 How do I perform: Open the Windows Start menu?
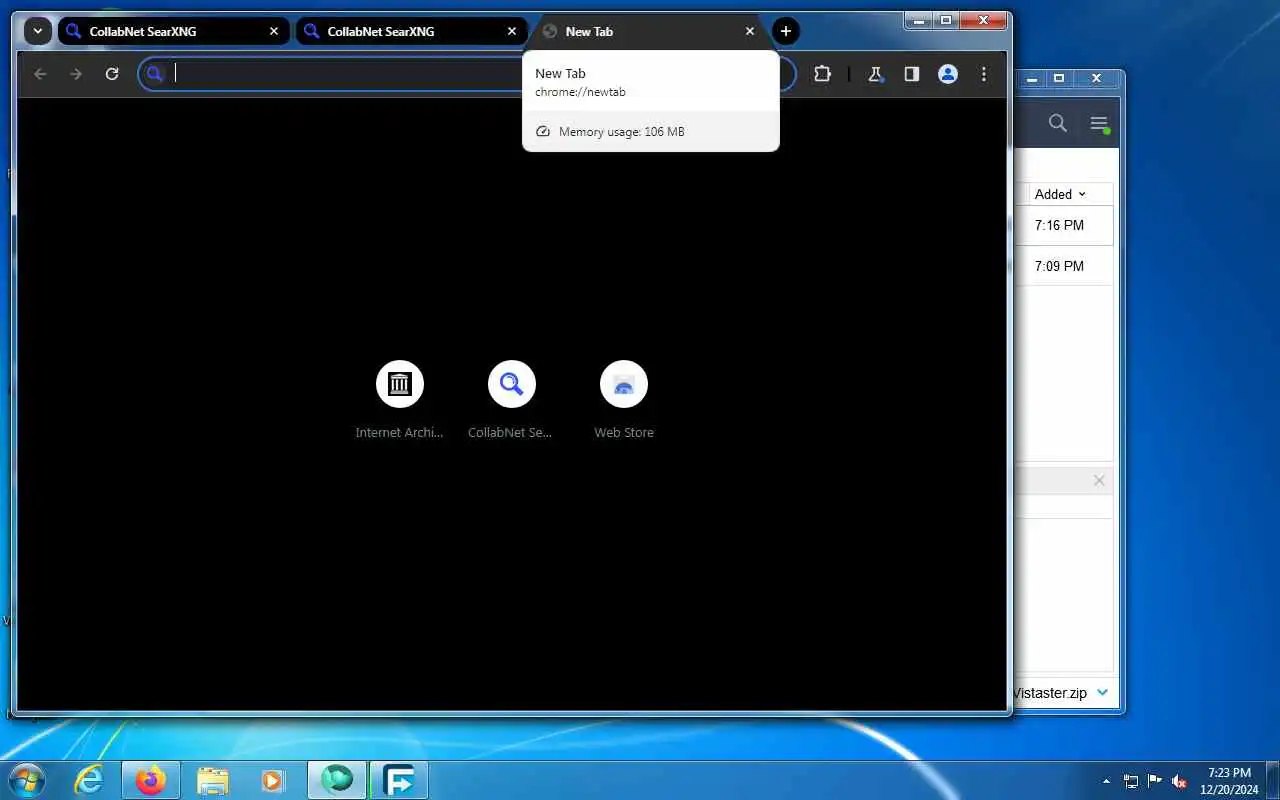(x=27, y=780)
